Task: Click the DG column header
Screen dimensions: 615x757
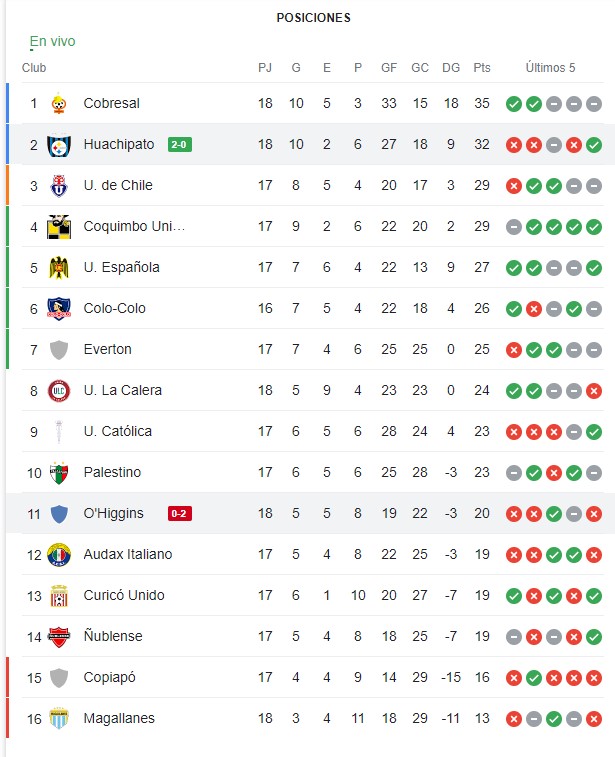Action: pyautogui.click(x=451, y=68)
